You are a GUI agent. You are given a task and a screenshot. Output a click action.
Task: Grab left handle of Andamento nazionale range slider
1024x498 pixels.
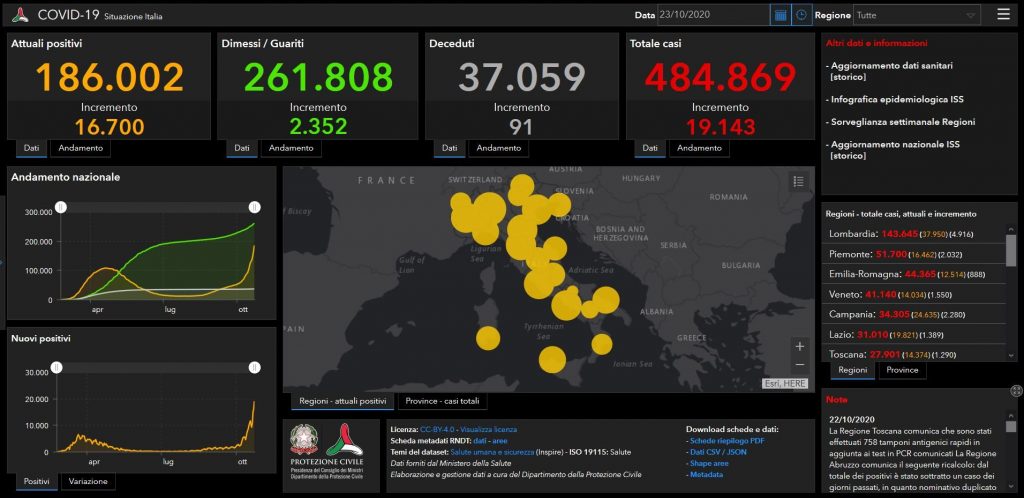[60, 207]
